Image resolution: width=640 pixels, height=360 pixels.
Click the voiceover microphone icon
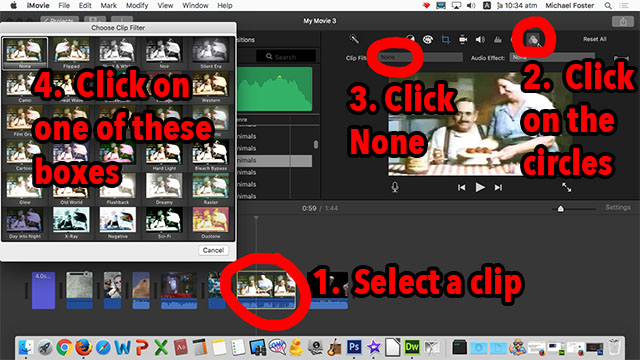point(395,187)
